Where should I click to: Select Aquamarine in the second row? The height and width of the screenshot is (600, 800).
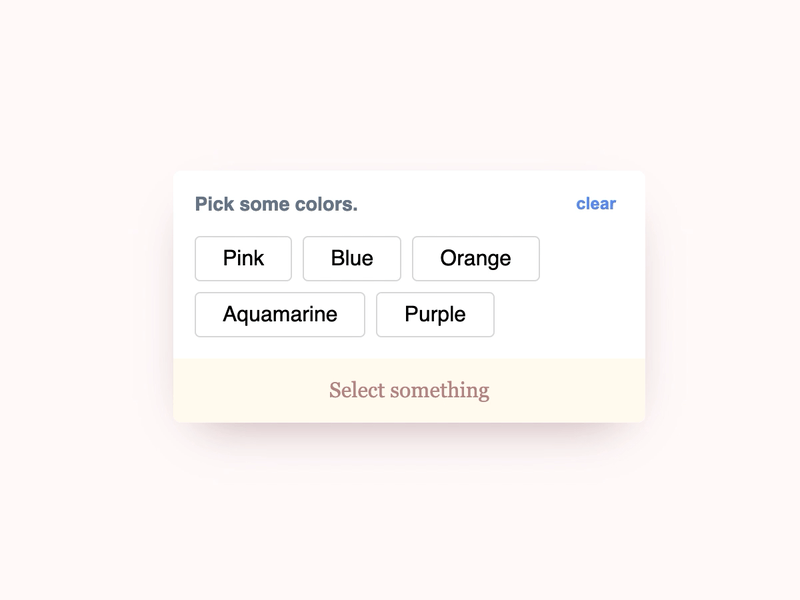(x=279, y=314)
